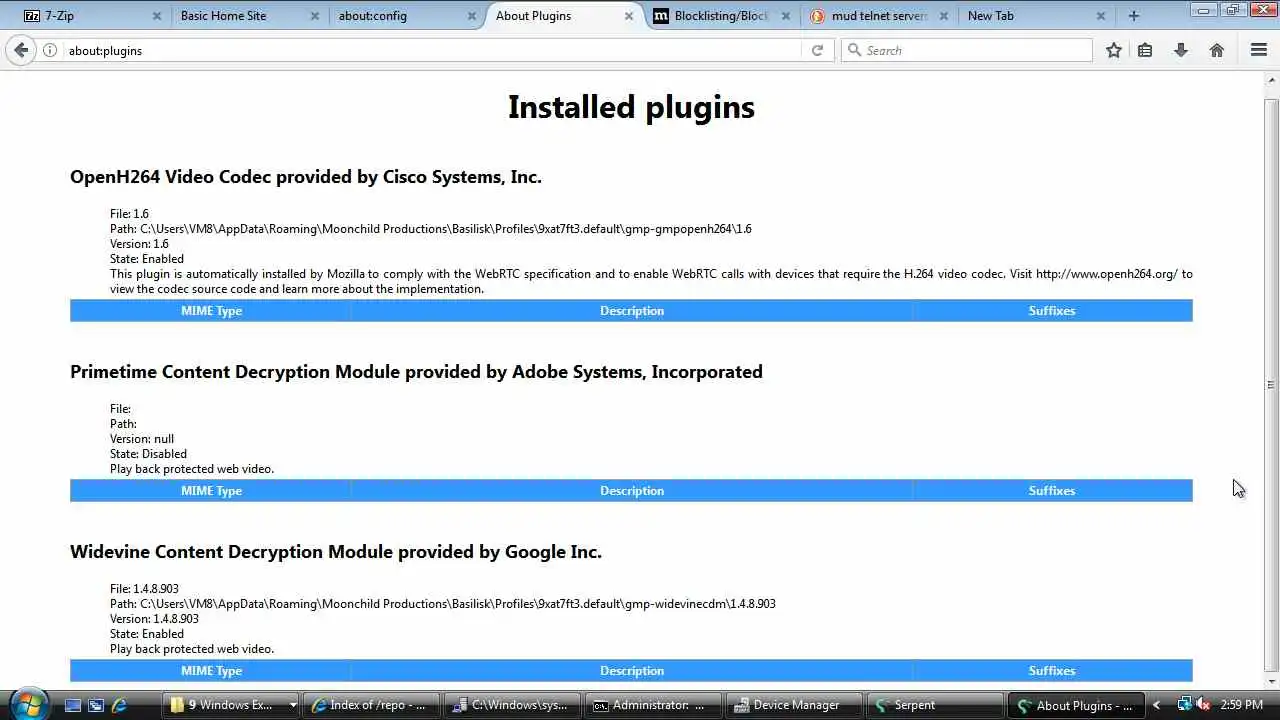Click MIME Type header in OpenH264 table

pos(211,311)
